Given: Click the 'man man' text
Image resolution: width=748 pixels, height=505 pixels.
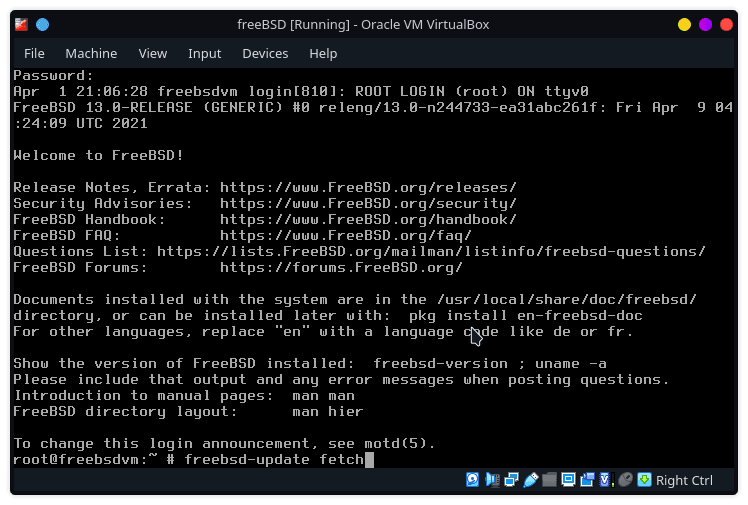Looking at the screenshot, I should [x=323, y=396].
